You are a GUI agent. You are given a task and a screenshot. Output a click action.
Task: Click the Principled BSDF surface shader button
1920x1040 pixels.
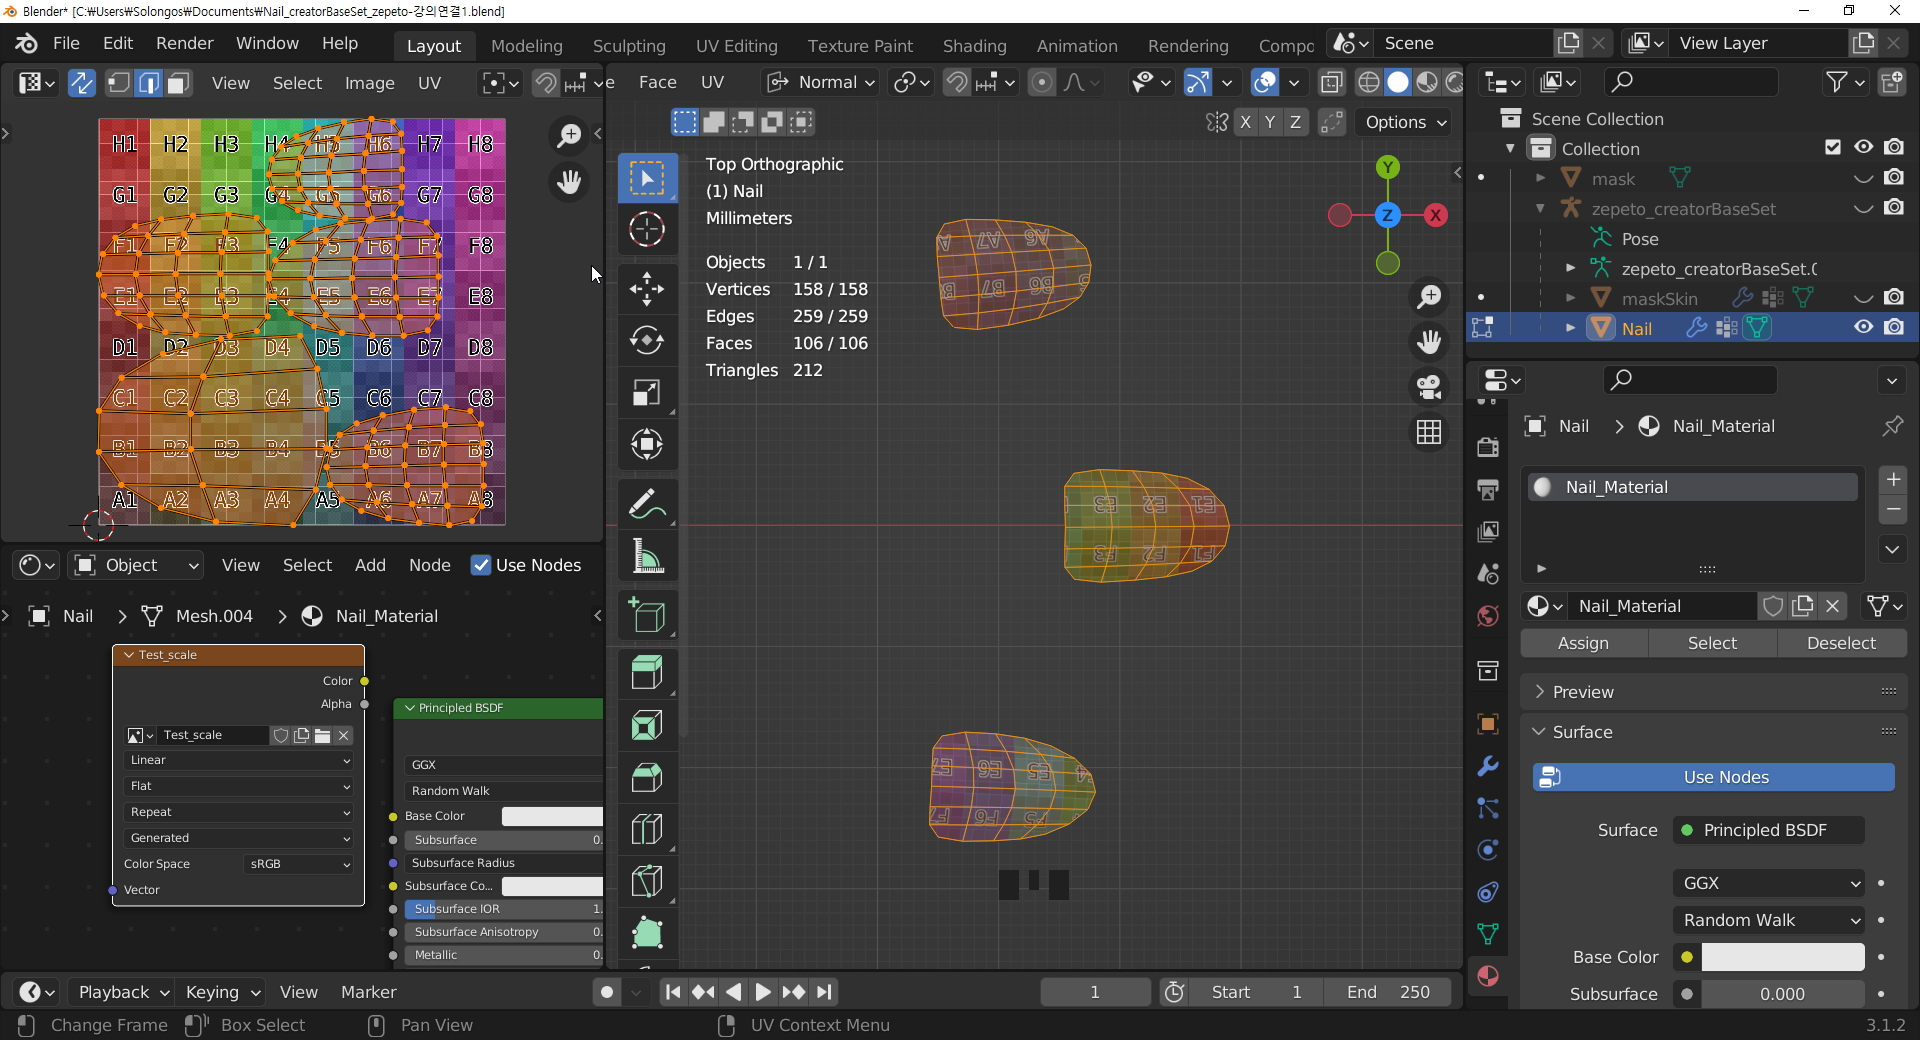tap(1769, 830)
